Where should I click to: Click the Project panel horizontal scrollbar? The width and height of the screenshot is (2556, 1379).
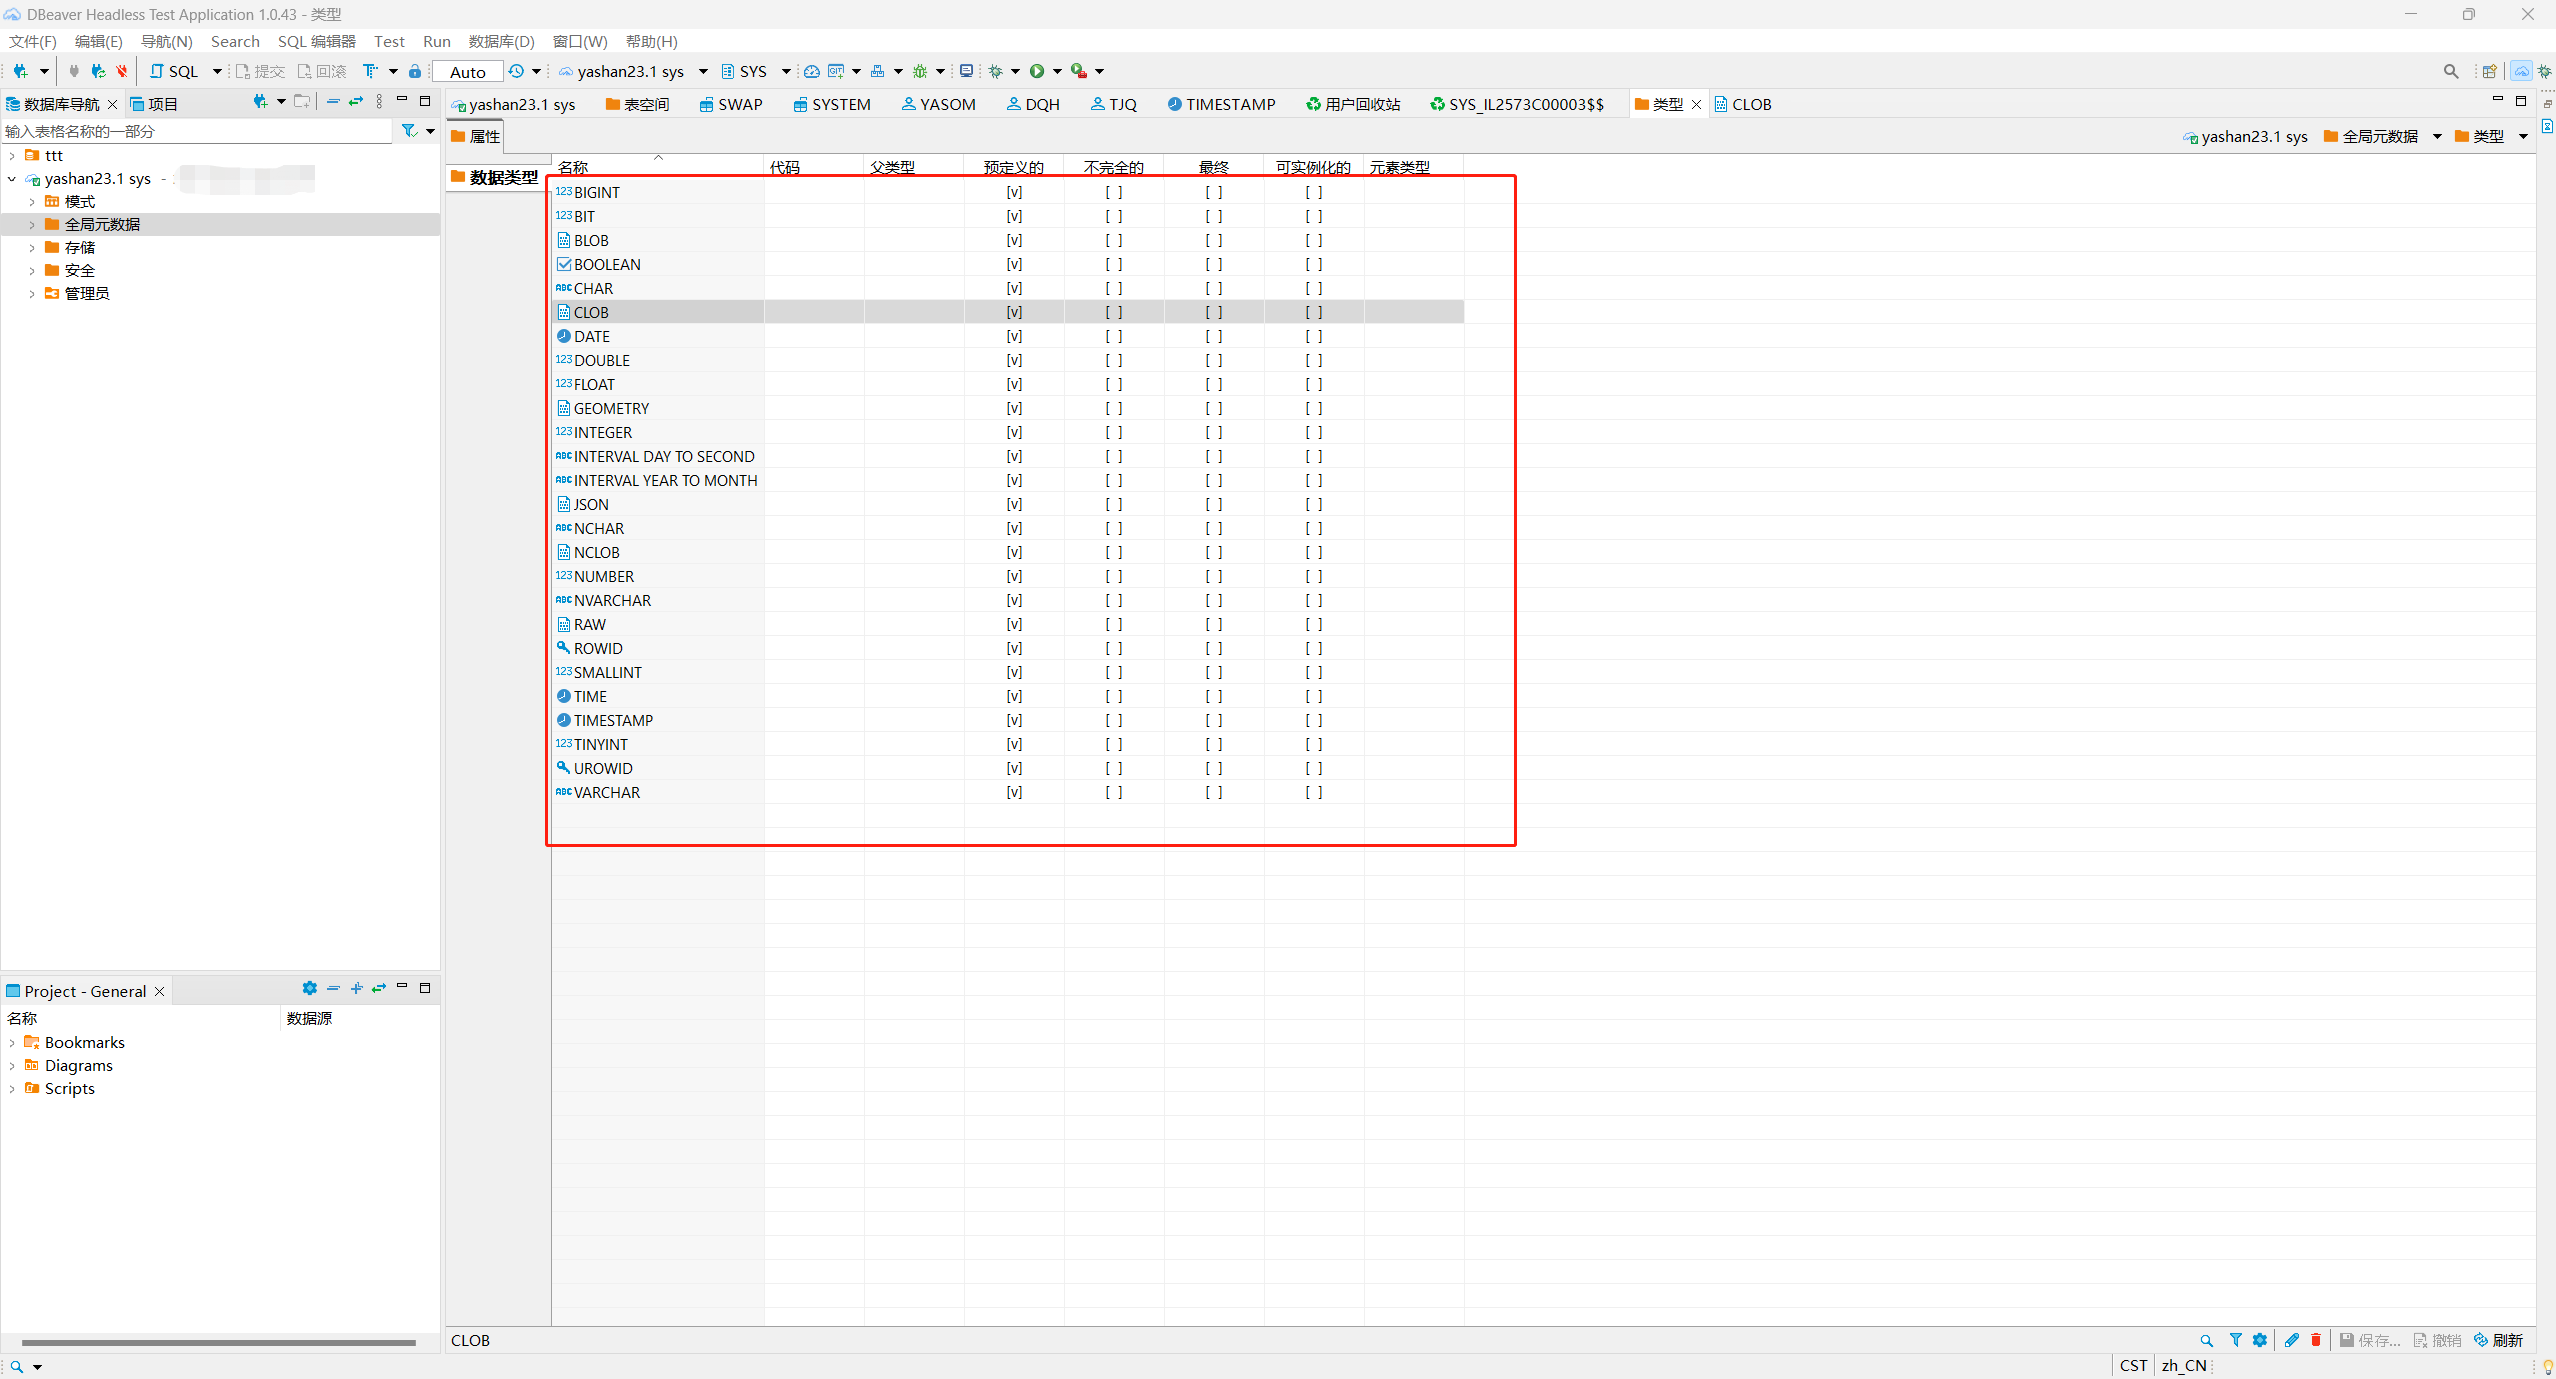pyautogui.click(x=218, y=1343)
